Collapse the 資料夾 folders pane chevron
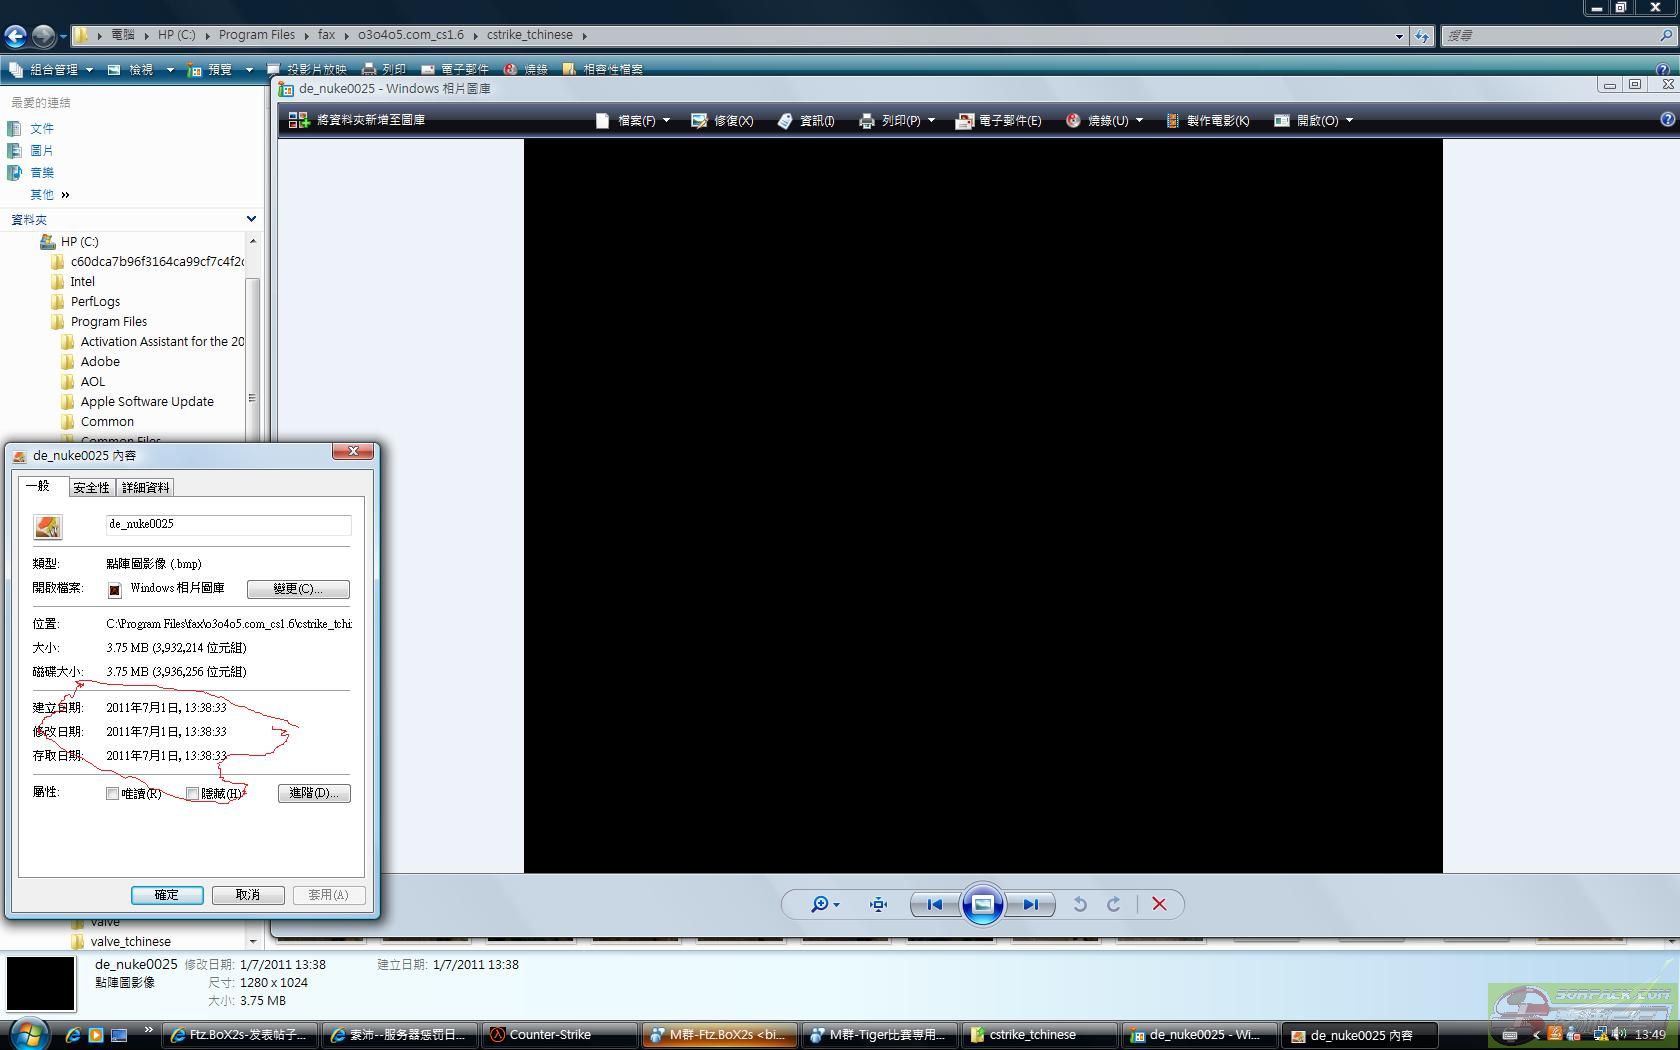1680x1050 pixels. [251, 219]
